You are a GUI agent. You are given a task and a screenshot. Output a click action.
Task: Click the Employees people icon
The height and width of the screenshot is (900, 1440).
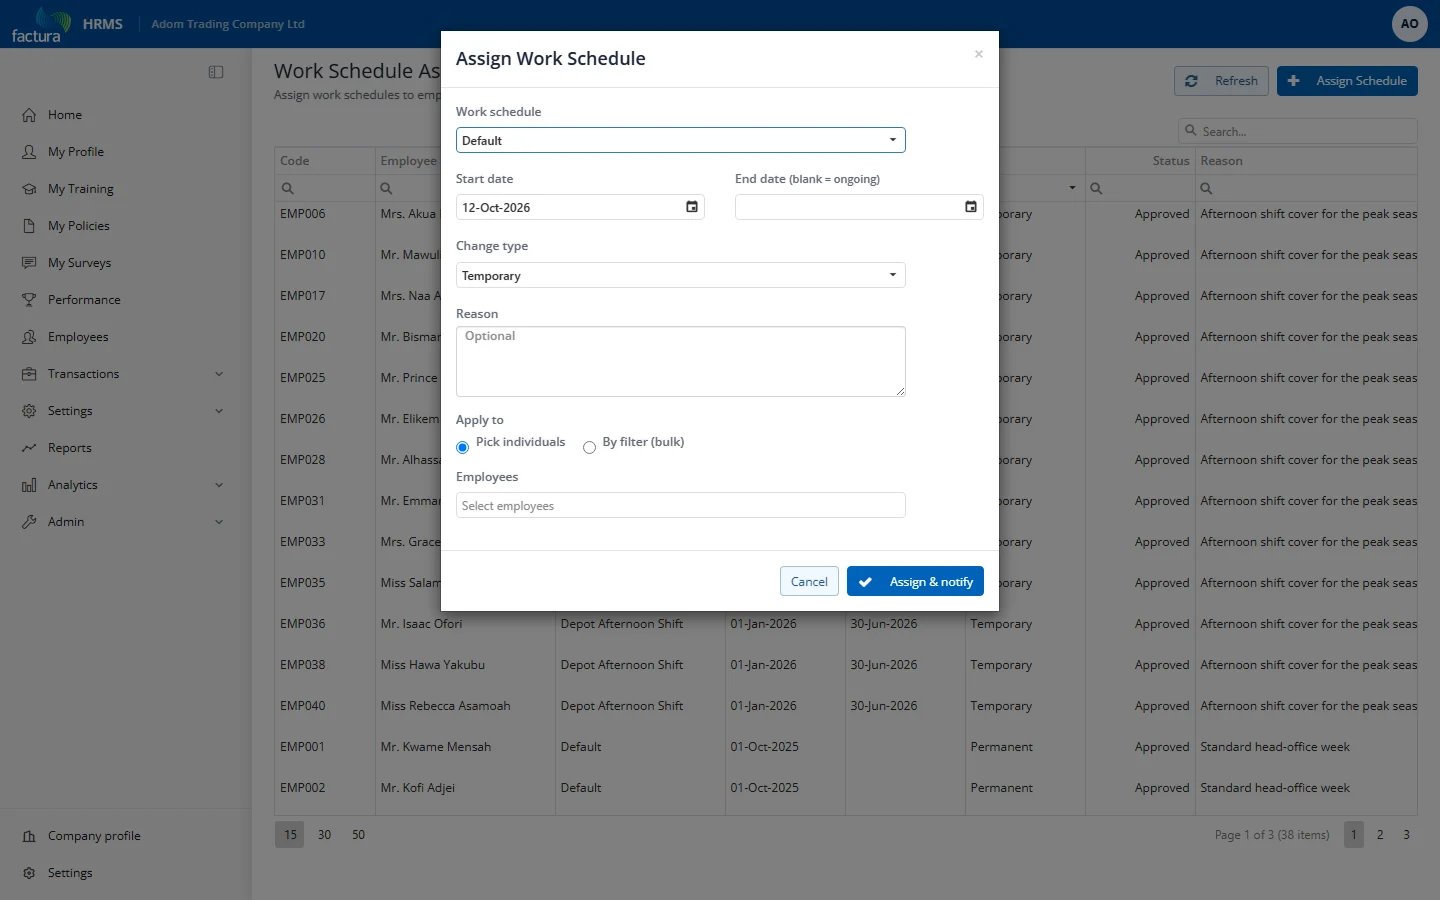(29, 337)
